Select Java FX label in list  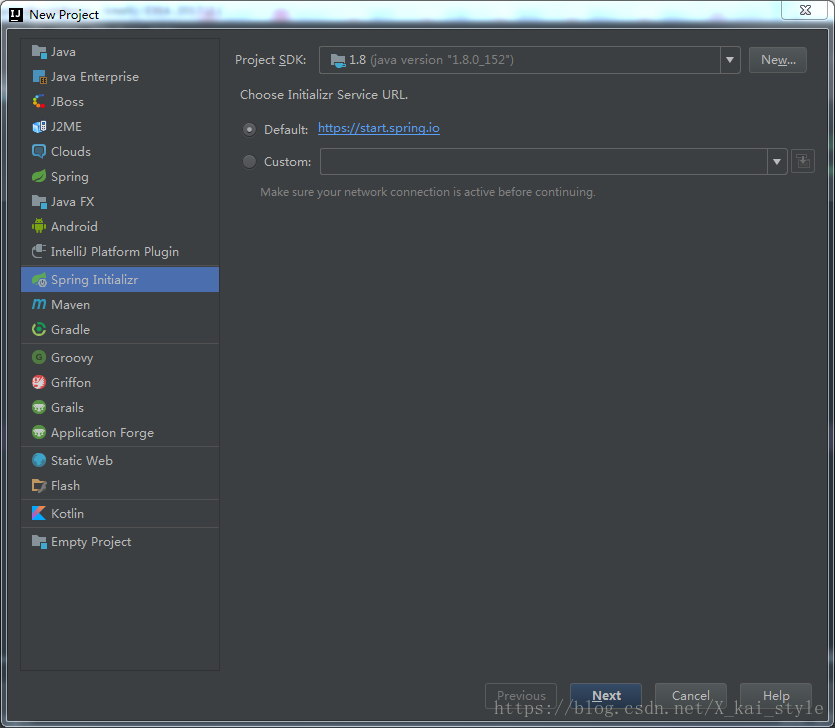[x=72, y=202]
